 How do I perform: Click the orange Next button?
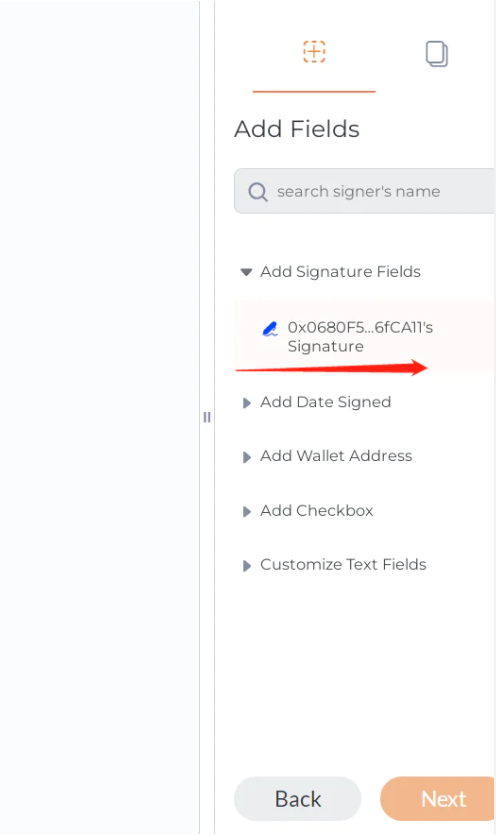point(437,799)
